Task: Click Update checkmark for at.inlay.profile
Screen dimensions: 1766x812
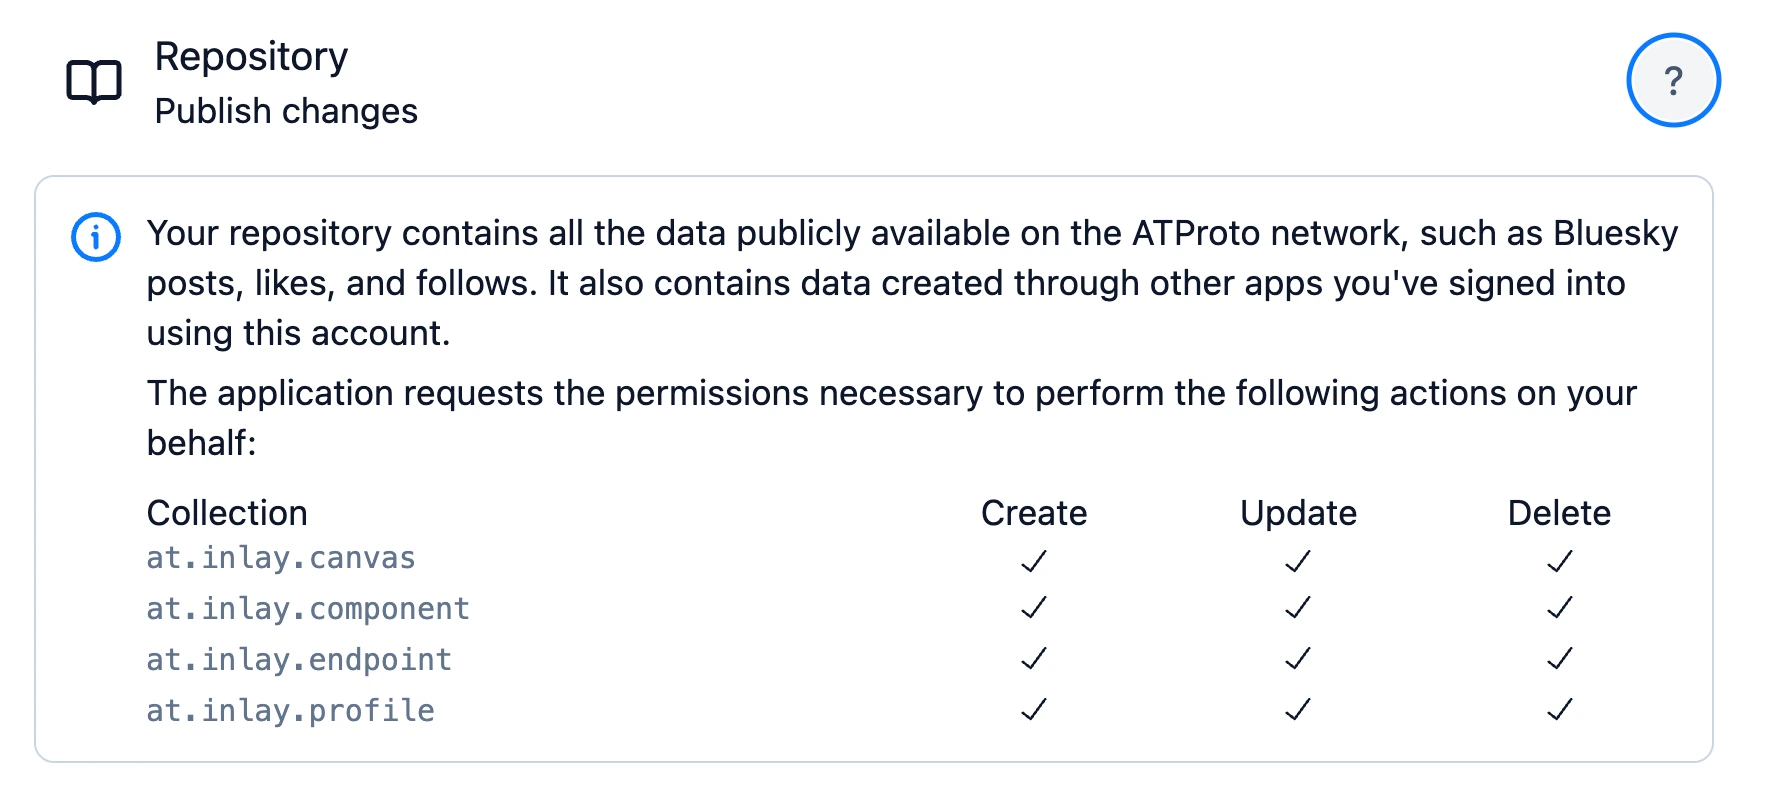Action: [x=1298, y=710]
